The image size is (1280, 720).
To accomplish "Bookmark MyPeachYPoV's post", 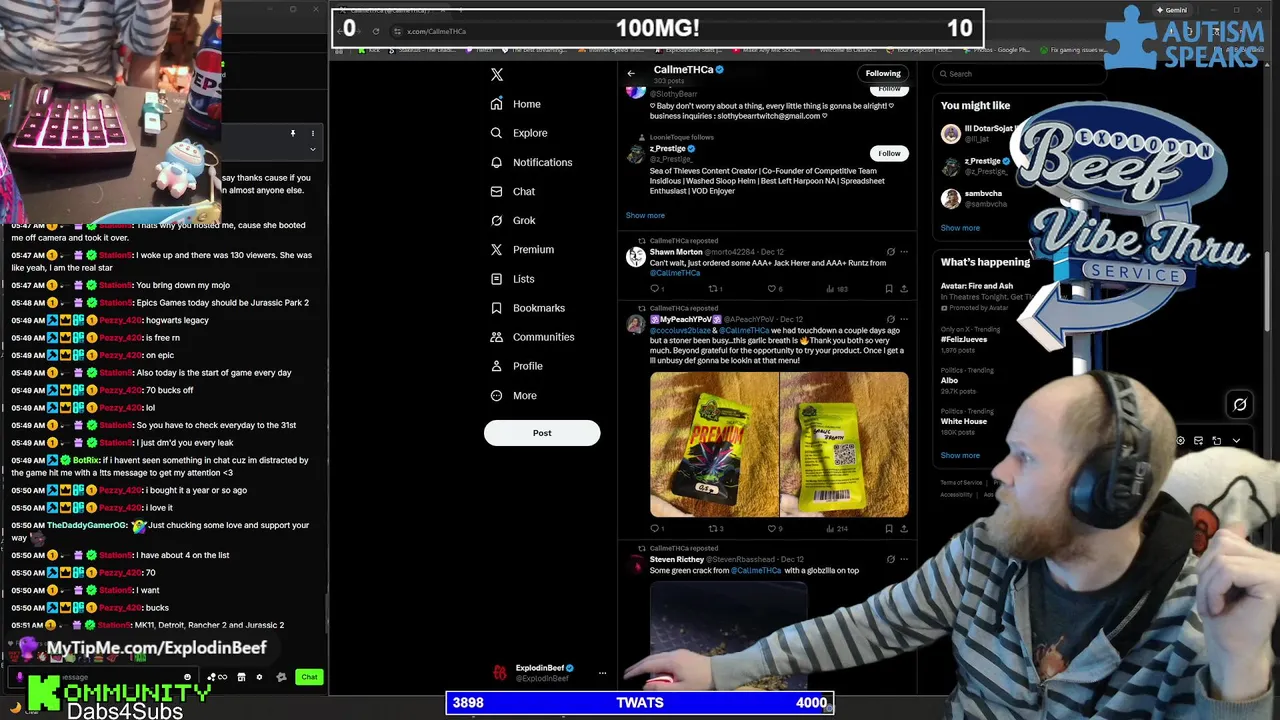I will [889, 528].
